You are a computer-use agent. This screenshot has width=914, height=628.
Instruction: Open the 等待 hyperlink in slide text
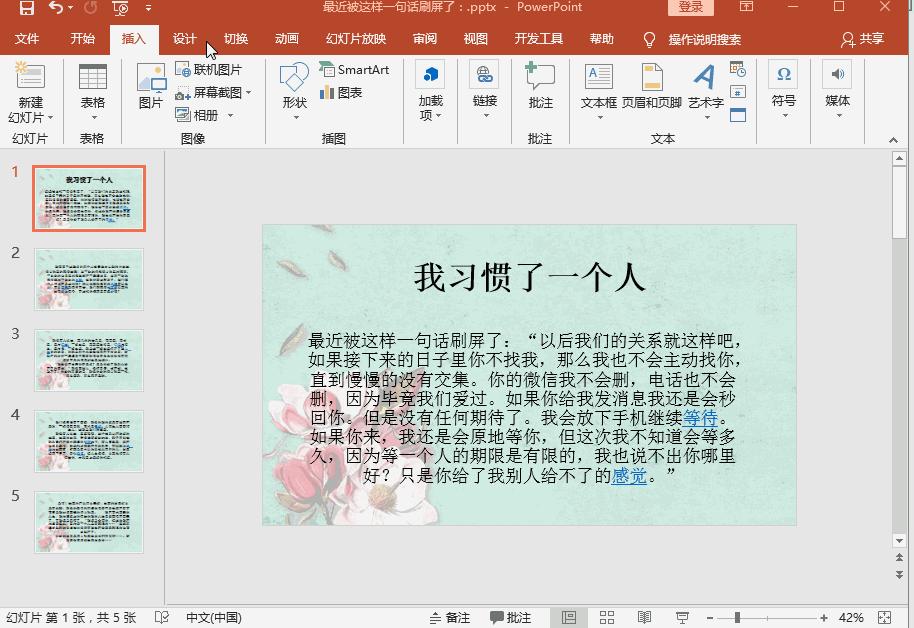point(700,418)
